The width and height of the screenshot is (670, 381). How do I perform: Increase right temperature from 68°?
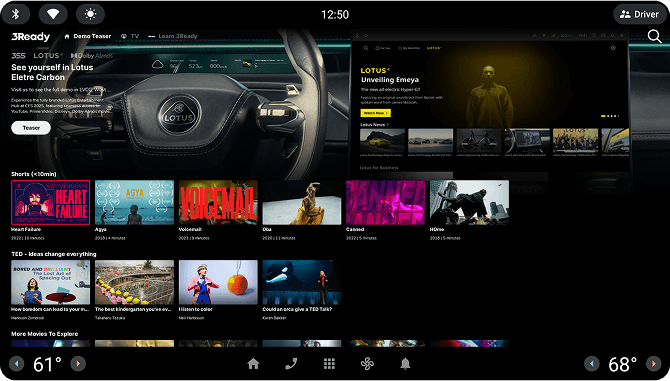click(x=653, y=364)
